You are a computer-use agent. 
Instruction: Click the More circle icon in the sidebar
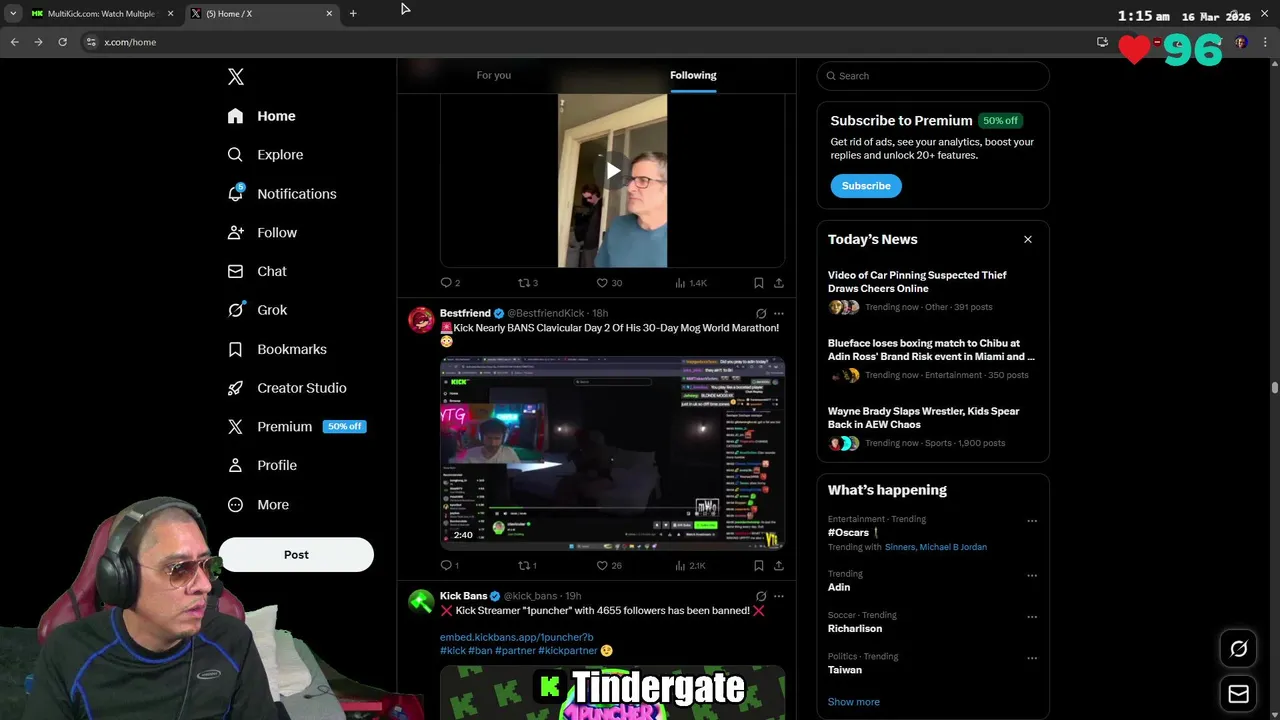click(235, 505)
